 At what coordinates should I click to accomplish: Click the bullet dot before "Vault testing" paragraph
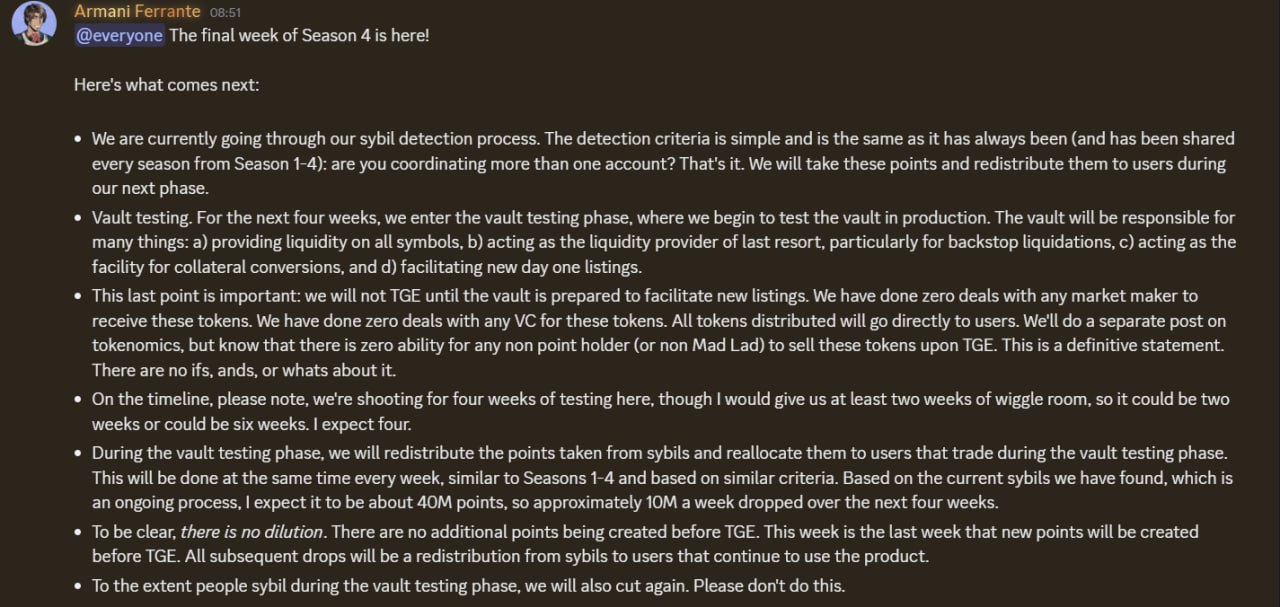pyautogui.click(x=79, y=218)
